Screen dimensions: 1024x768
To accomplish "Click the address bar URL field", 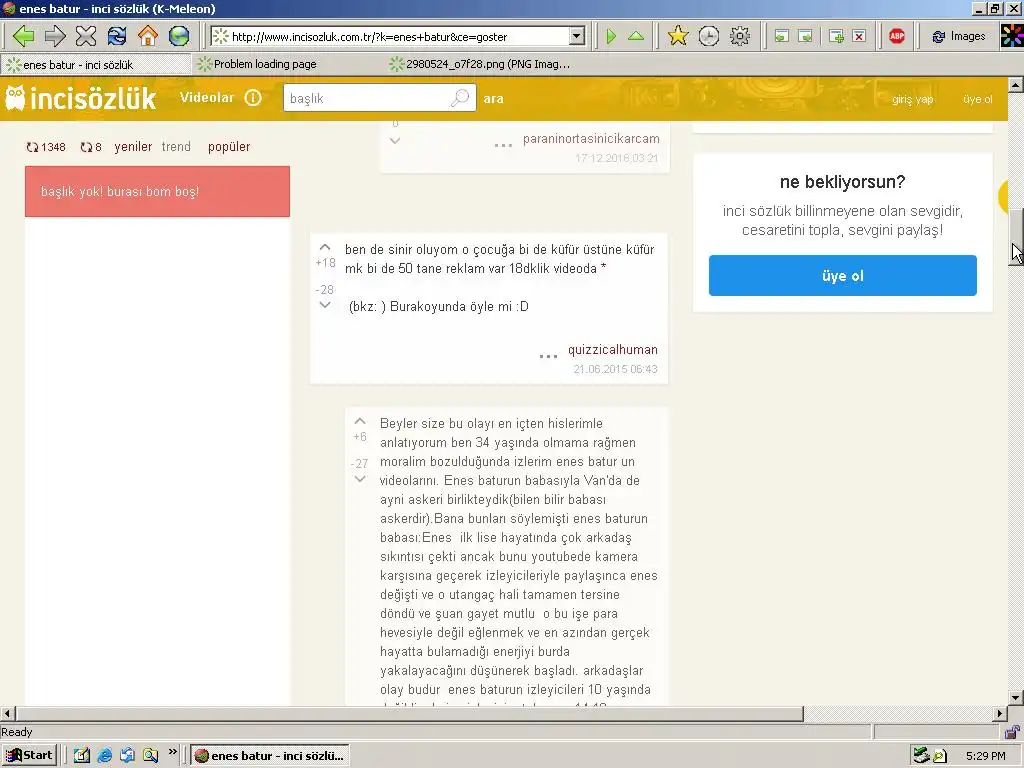I will 398,37.
